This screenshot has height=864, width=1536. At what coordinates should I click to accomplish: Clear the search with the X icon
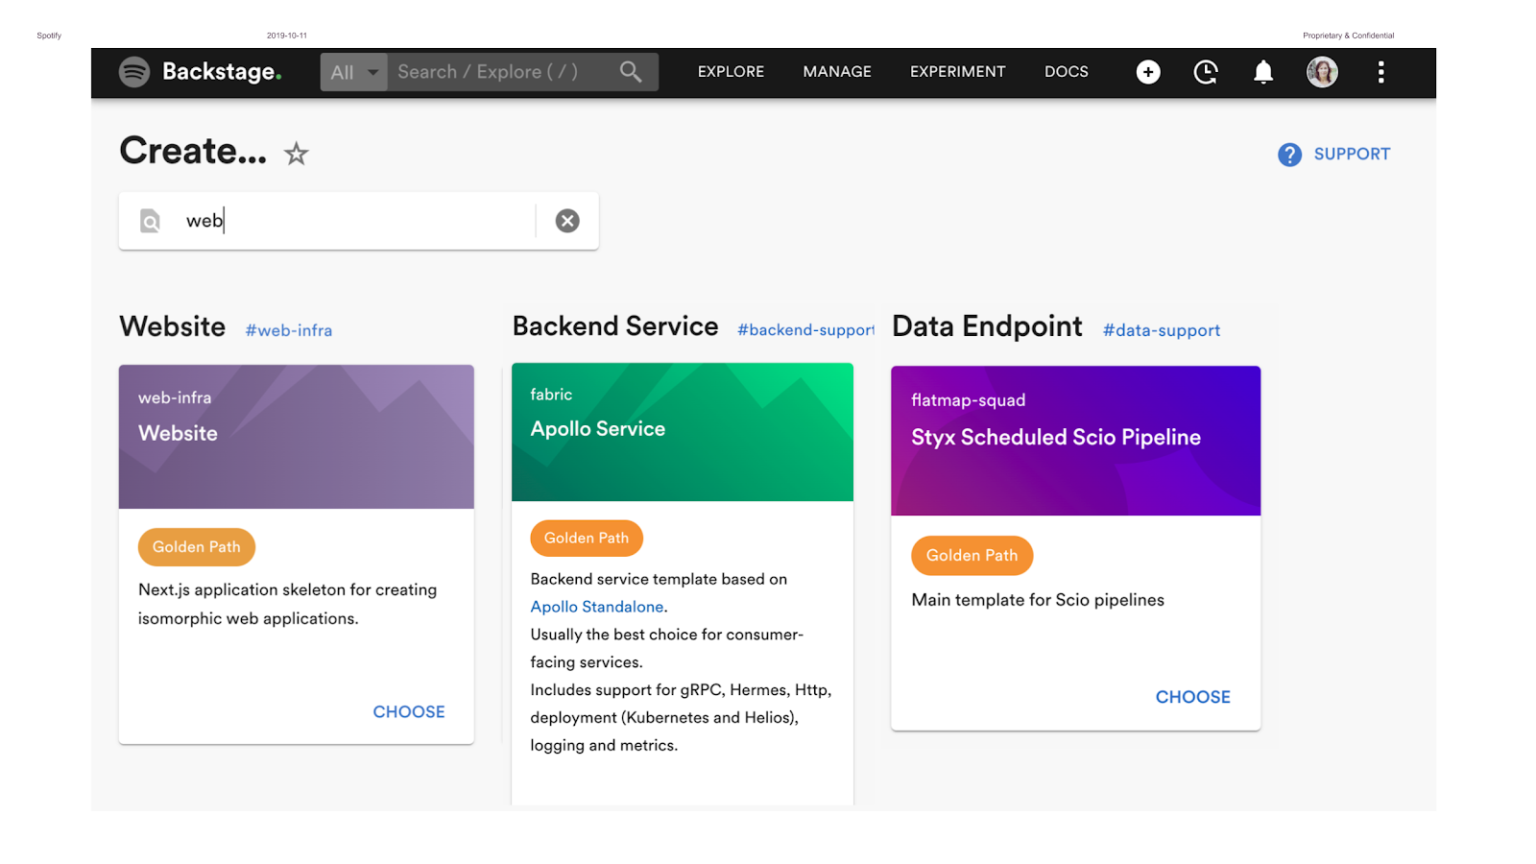click(x=568, y=220)
